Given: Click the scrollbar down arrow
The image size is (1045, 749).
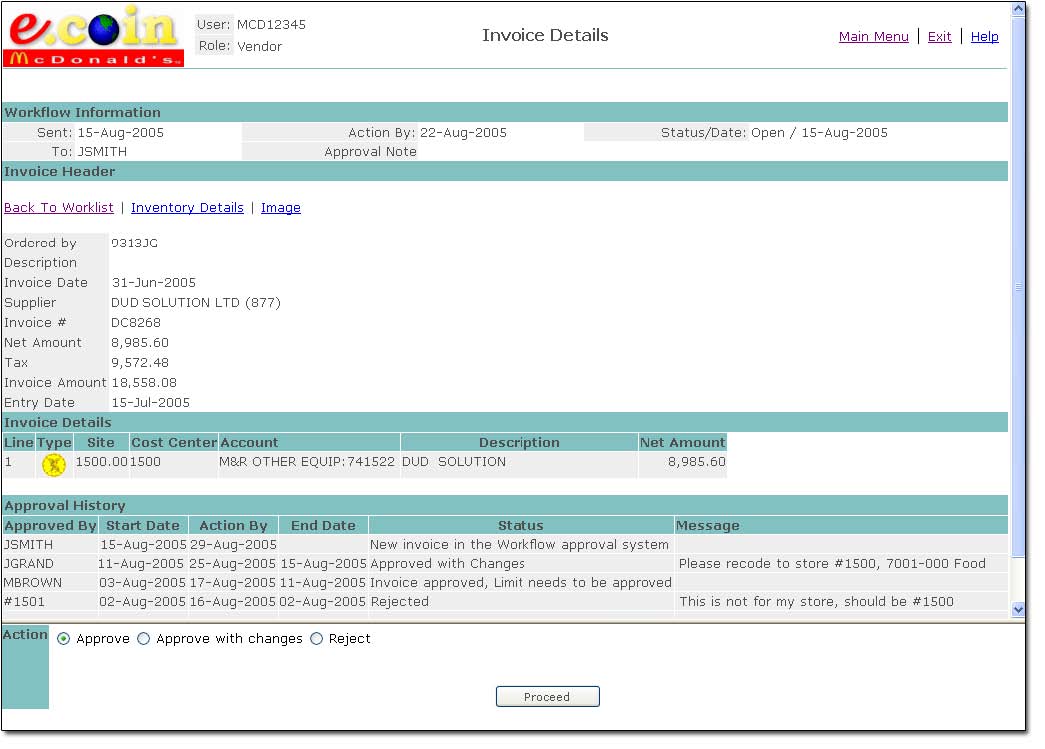Looking at the screenshot, I should coord(1018,609).
